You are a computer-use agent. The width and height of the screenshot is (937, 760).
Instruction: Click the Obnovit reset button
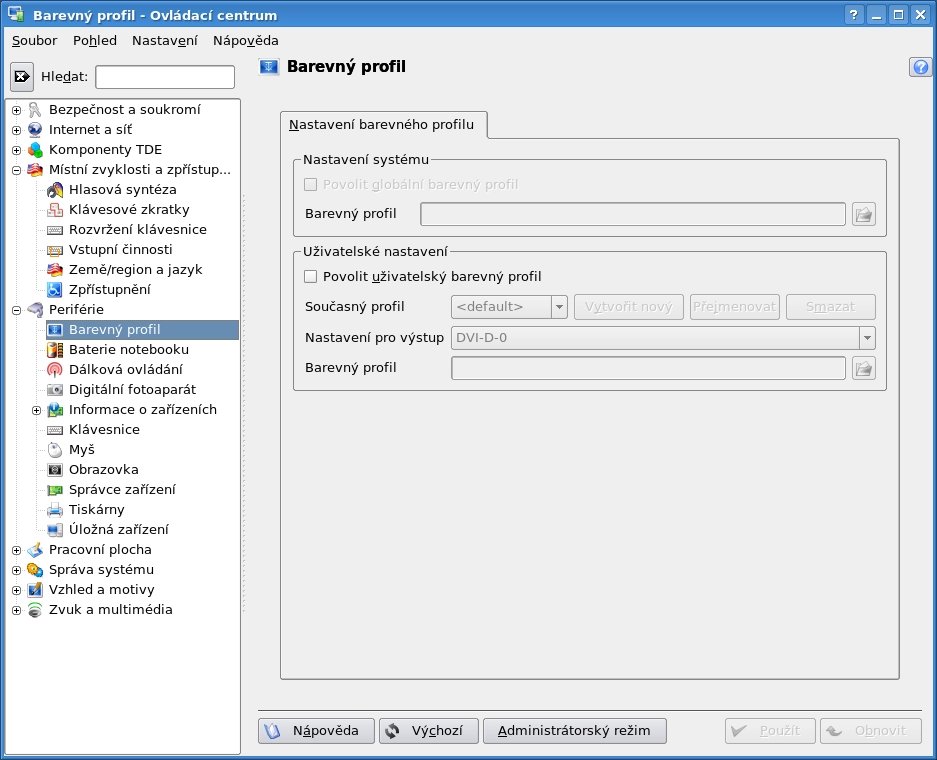pyautogui.click(x=871, y=731)
